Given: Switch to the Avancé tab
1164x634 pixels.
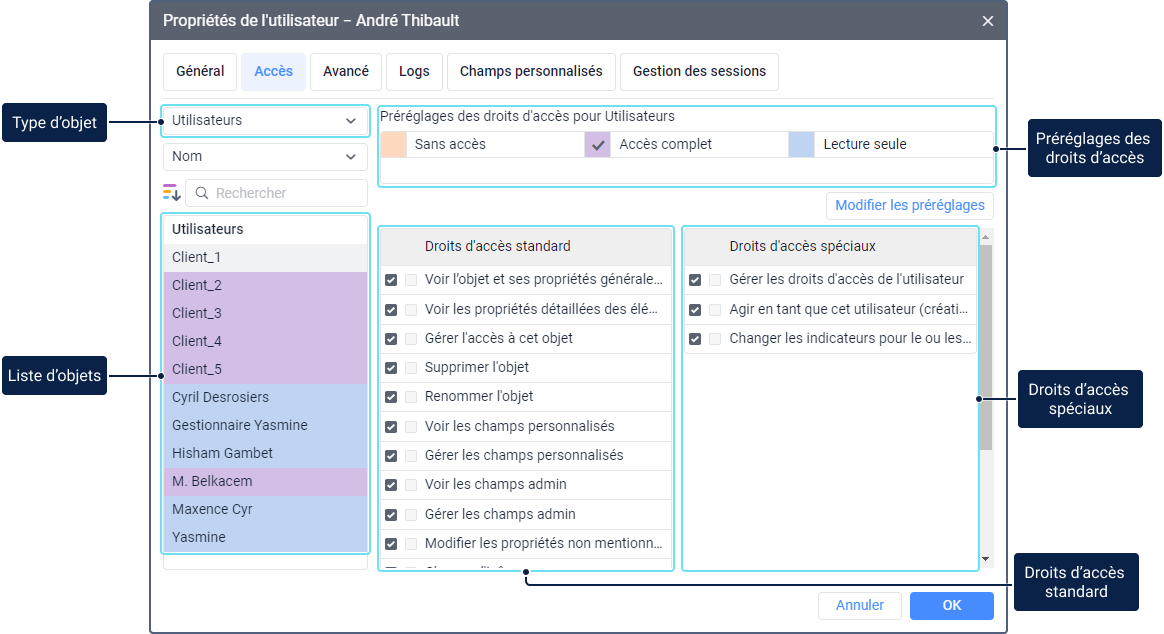Looking at the screenshot, I should coord(346,72).
